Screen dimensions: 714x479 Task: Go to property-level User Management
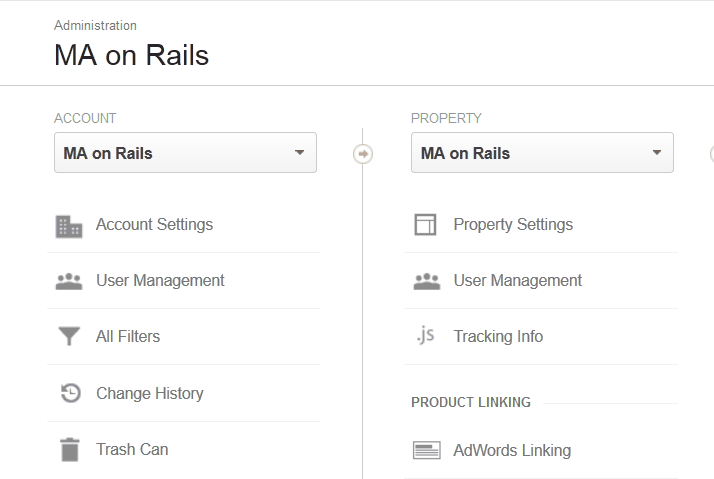tap(517, 281)
